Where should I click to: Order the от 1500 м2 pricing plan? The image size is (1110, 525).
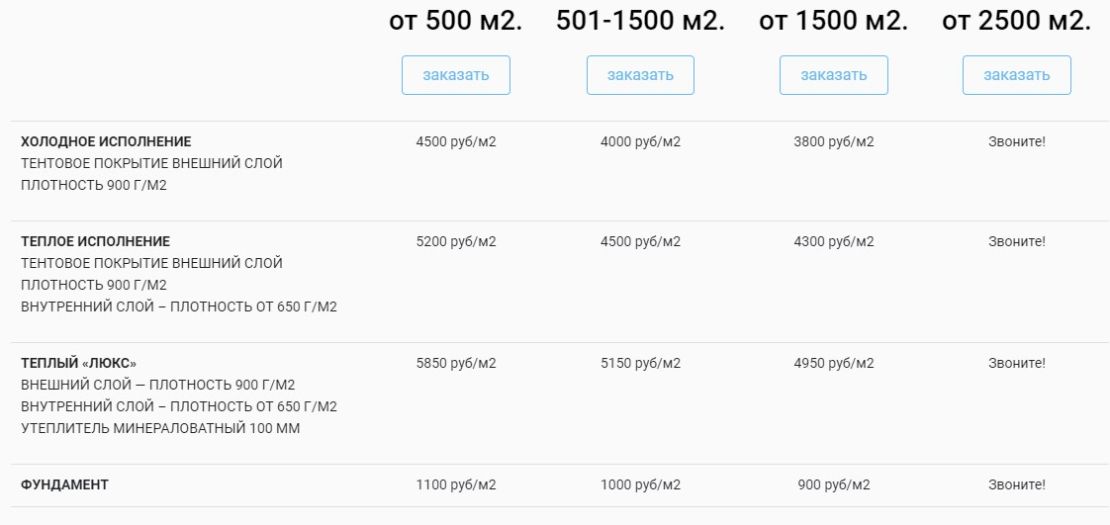(x=834, y=75)
